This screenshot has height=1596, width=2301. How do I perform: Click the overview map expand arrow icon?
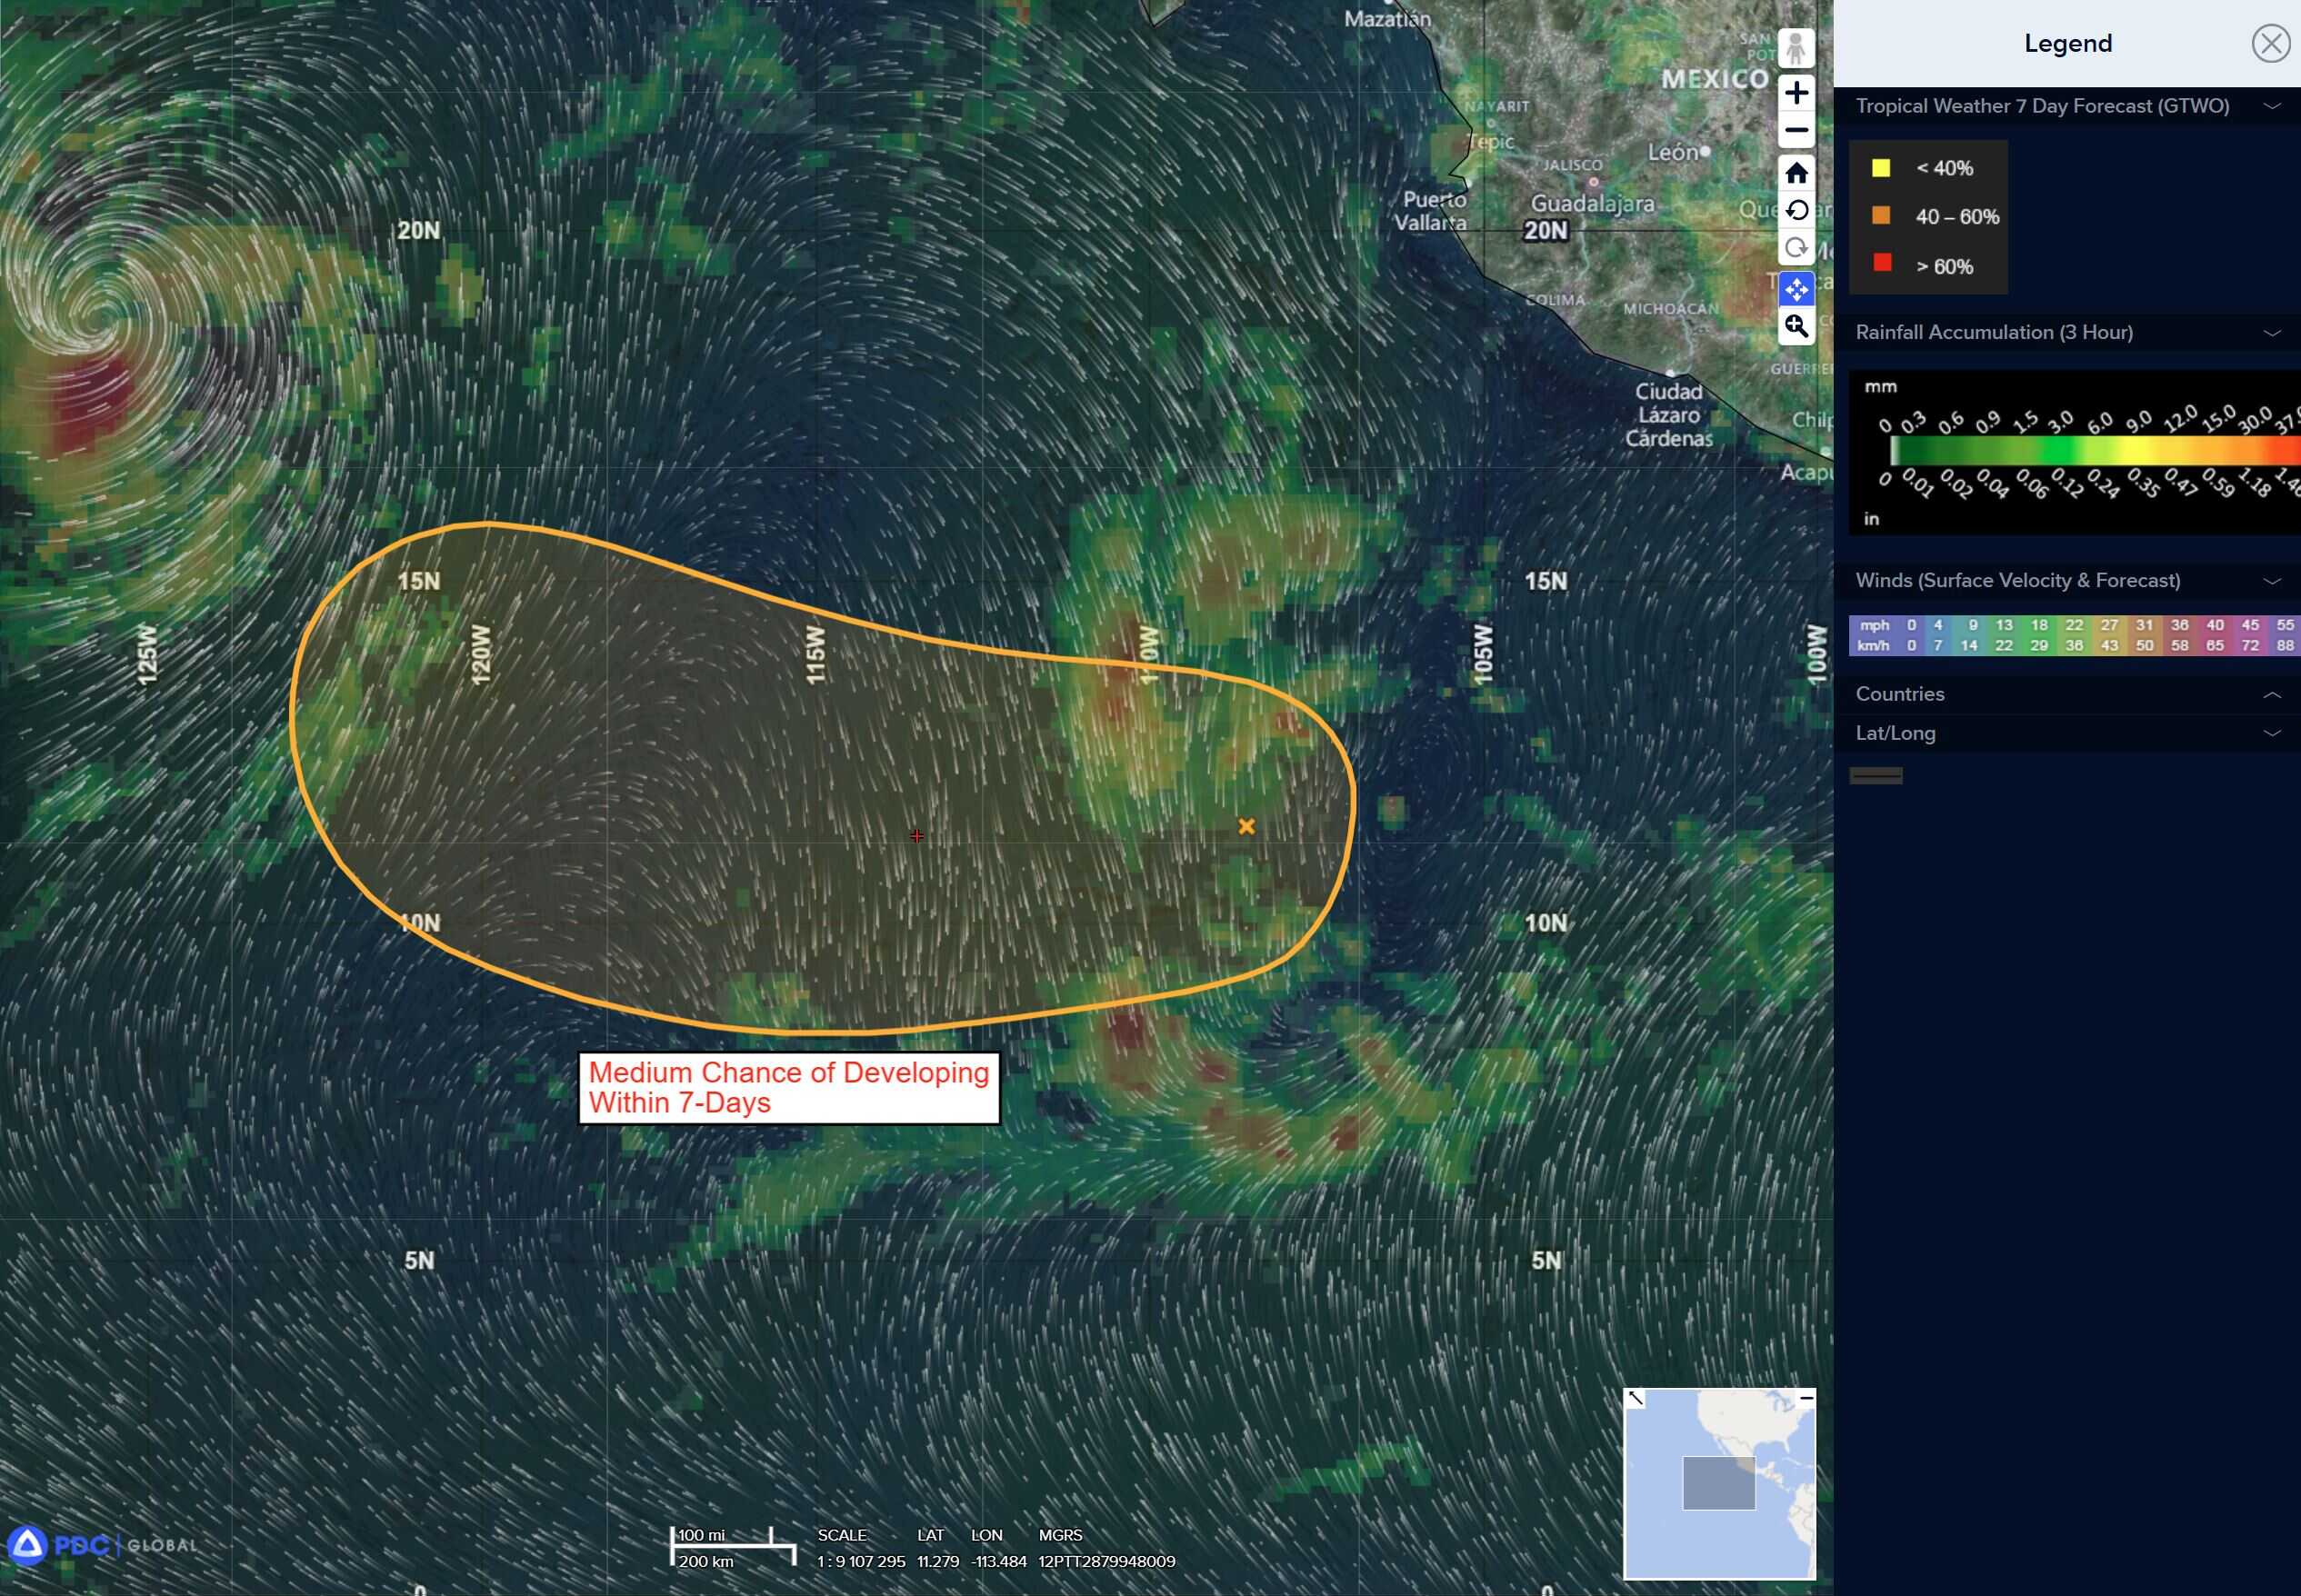click(x=1635, y=1398)
